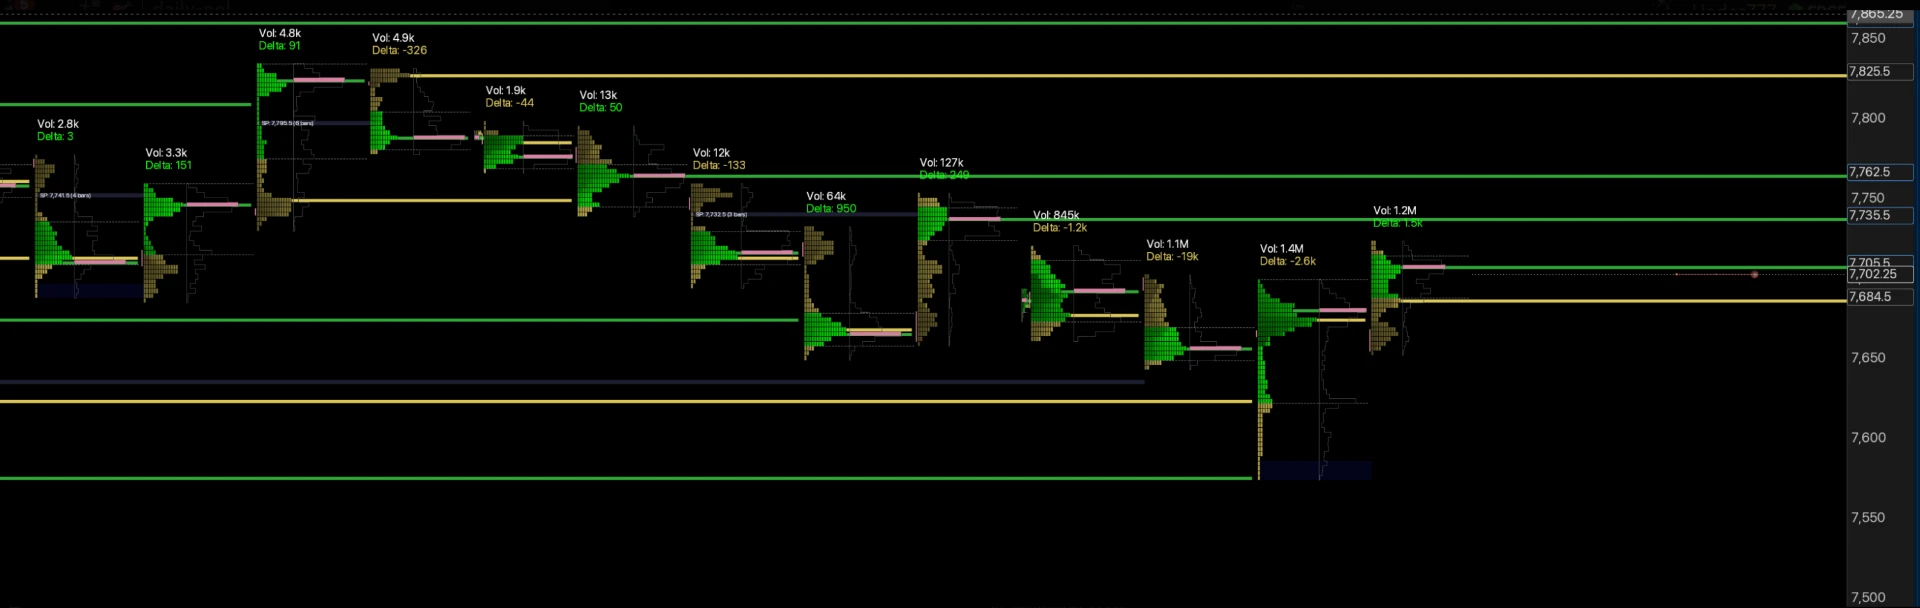Click the "Vol: 127k" label
Screen dimensions: 1920x608
pyautogui.click(x=942, y=163)
